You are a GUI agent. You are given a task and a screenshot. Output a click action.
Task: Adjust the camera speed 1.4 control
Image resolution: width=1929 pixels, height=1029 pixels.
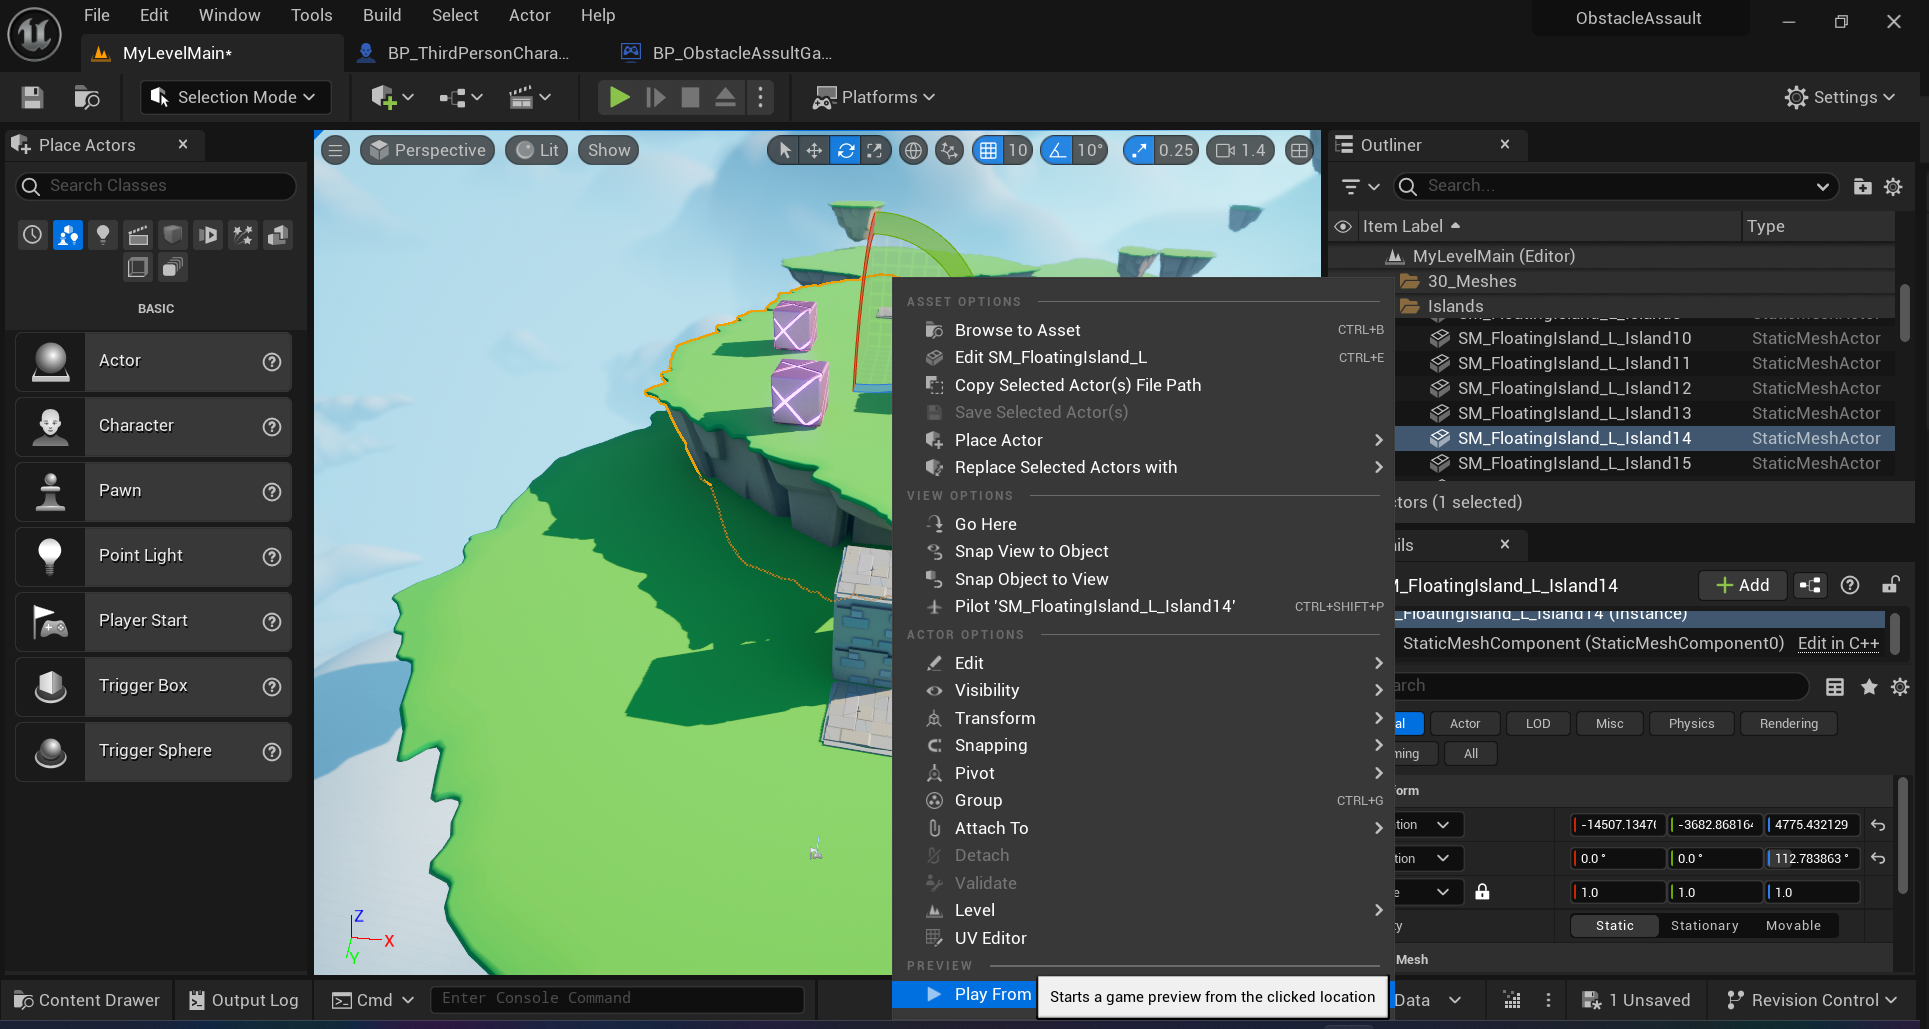1241,150
